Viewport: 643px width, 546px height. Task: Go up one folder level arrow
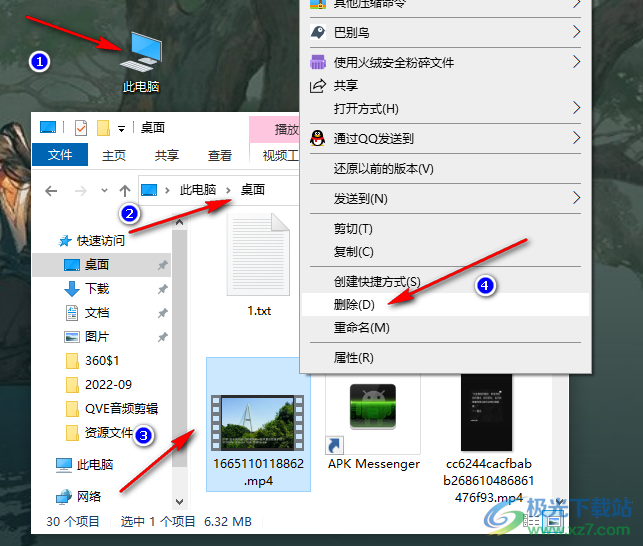point(125,191)
